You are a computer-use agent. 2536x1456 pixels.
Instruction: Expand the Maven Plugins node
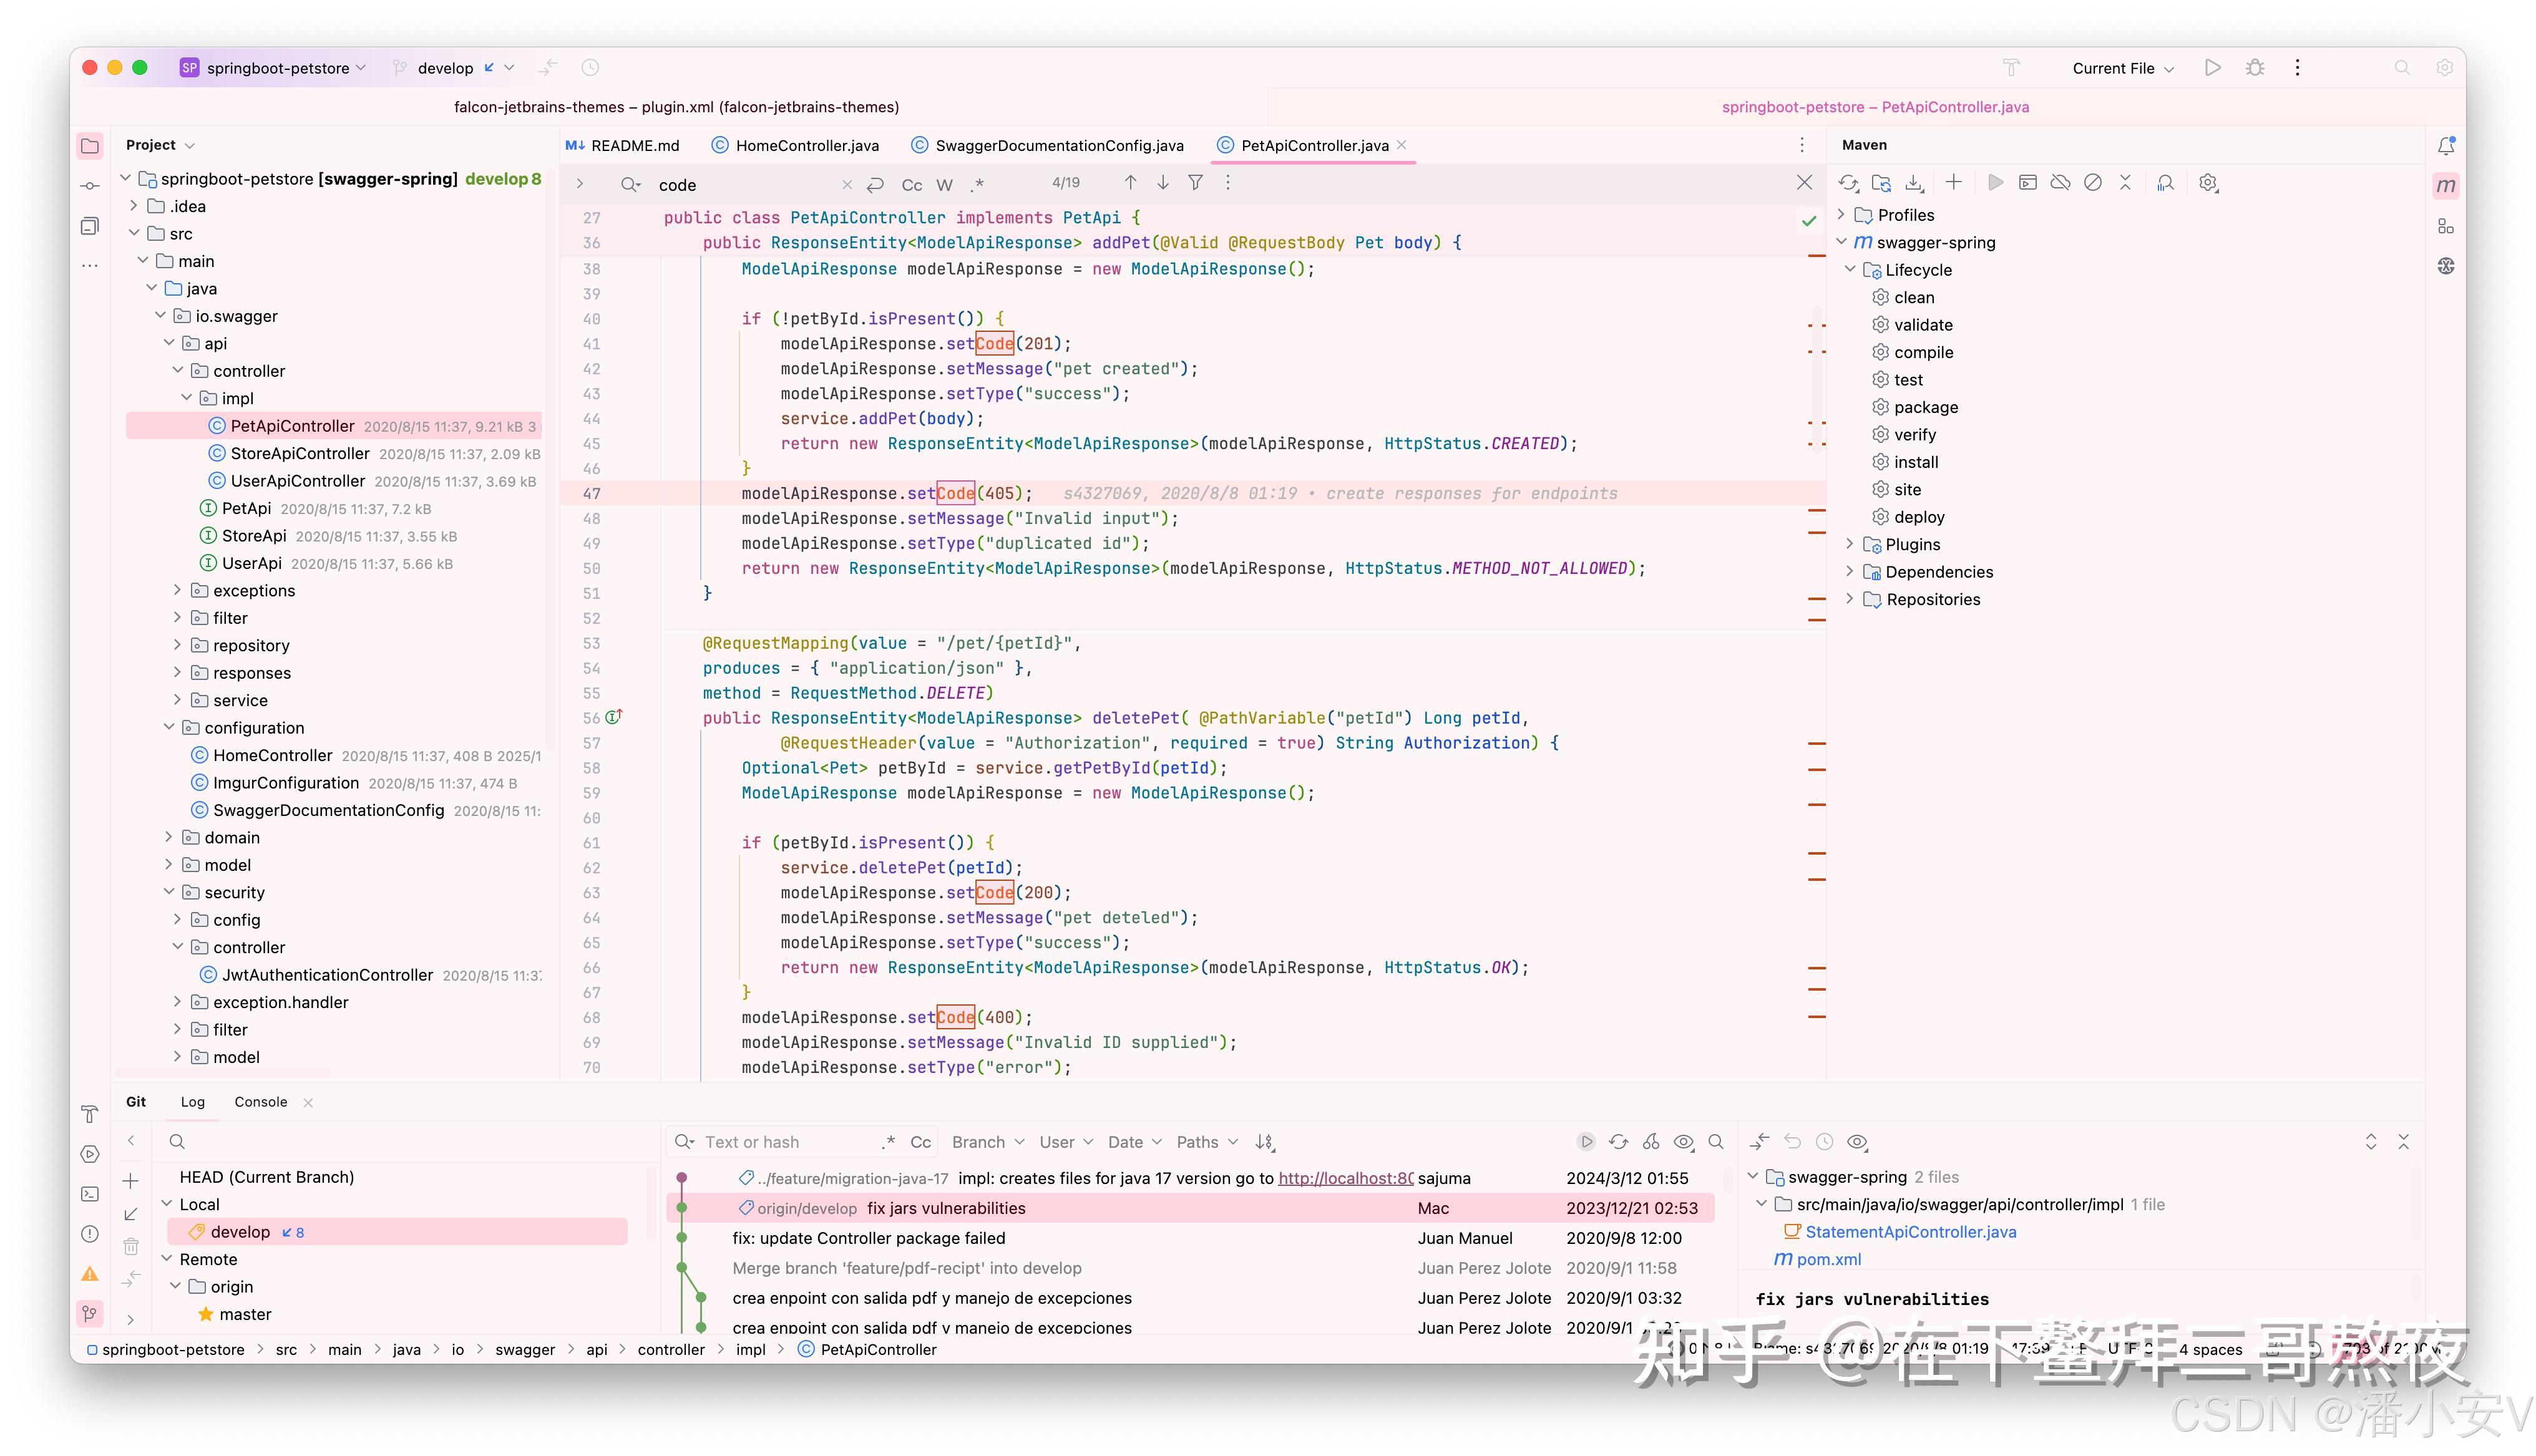tap(1849, 544)
